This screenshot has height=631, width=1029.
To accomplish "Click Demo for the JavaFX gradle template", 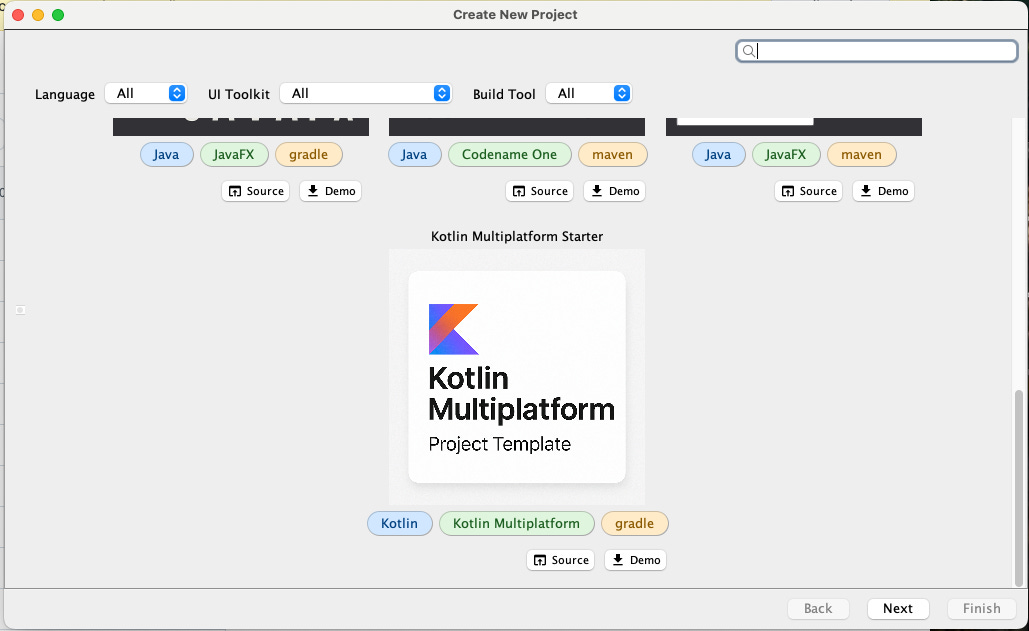I will point(331,191).
